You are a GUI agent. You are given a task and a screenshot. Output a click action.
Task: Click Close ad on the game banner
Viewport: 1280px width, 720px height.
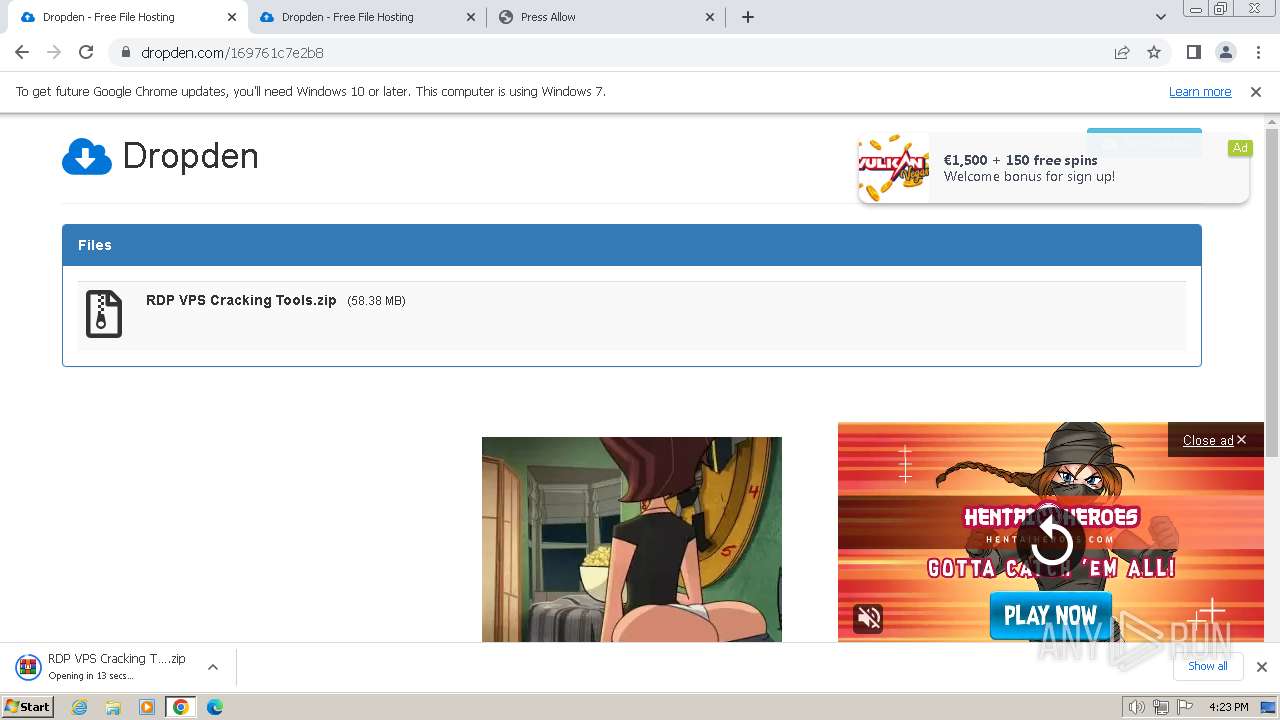[1214, 440]
